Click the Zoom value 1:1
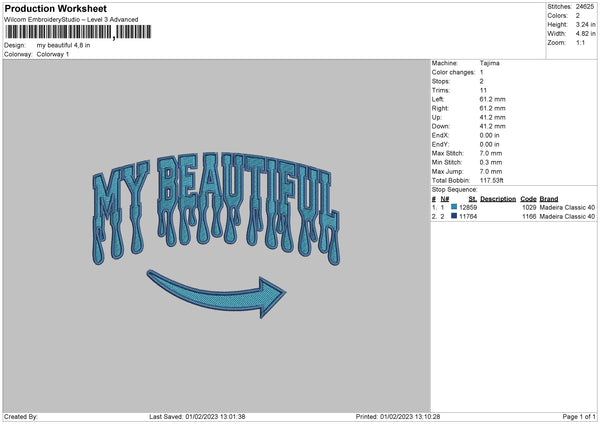 pos(580,43)
